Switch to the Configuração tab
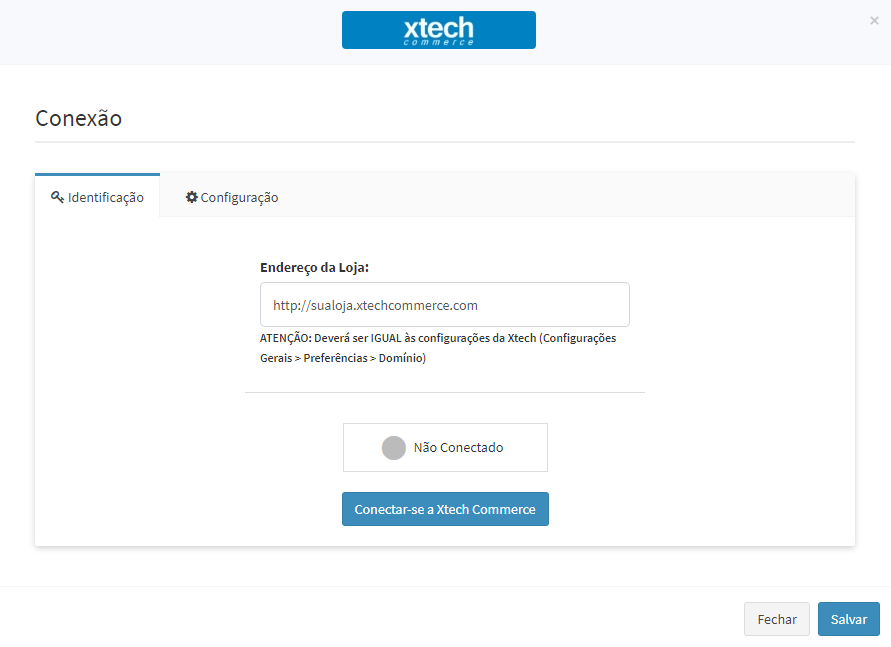Viewport: 891px width, 647px height. [232, 197]
